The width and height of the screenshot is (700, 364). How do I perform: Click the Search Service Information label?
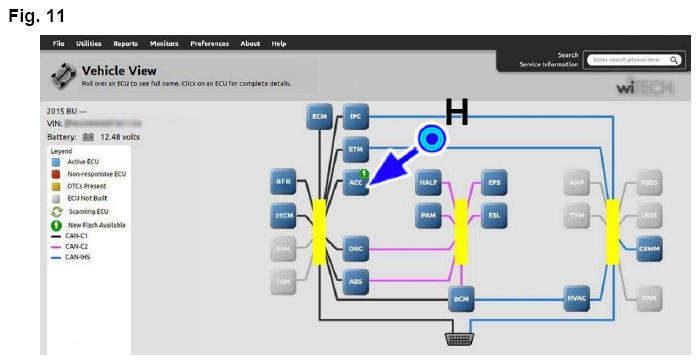point(549,60)
